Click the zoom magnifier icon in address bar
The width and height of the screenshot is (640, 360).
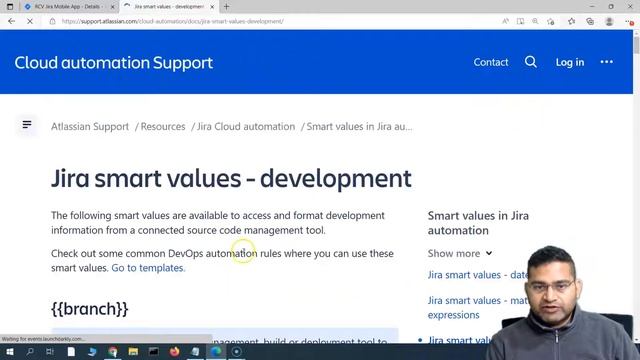tap(535, 21)
